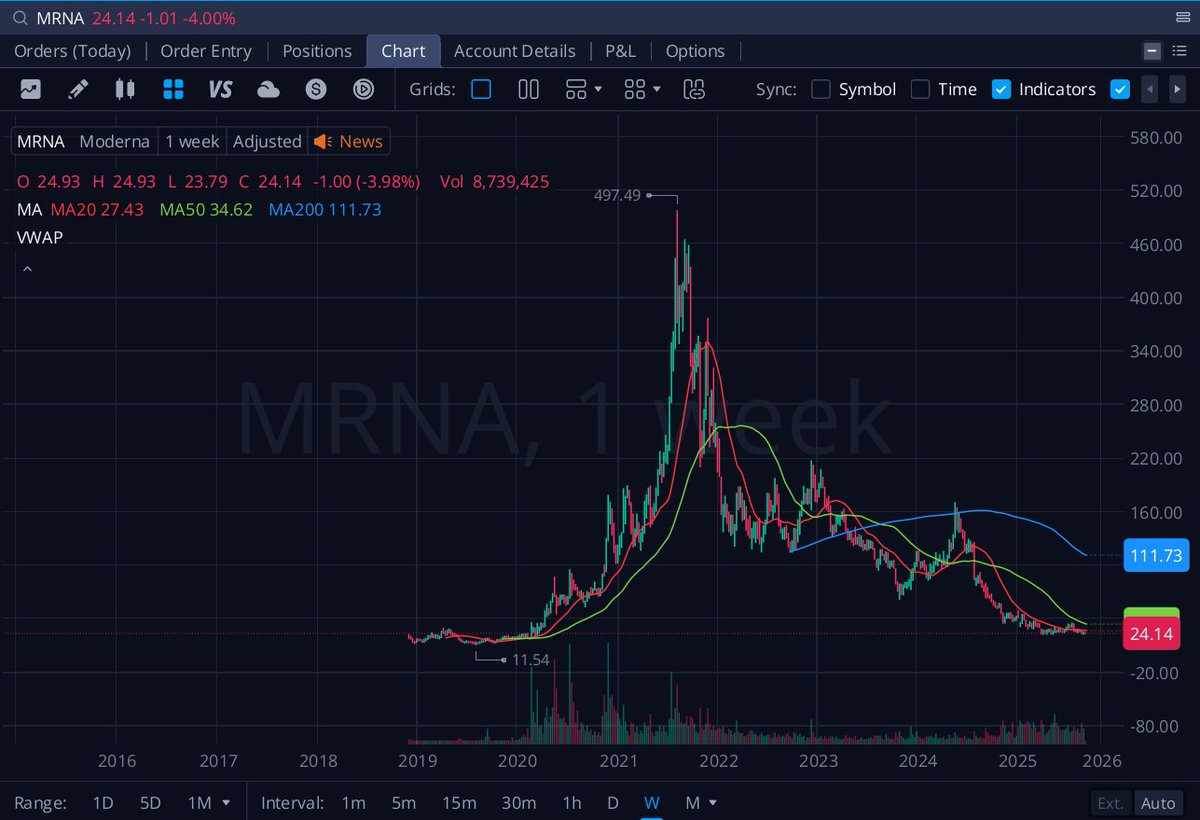This screenshot has height=820, width=1200.
Task: Switch to the Order Entry tab
Action: (206, 50)
